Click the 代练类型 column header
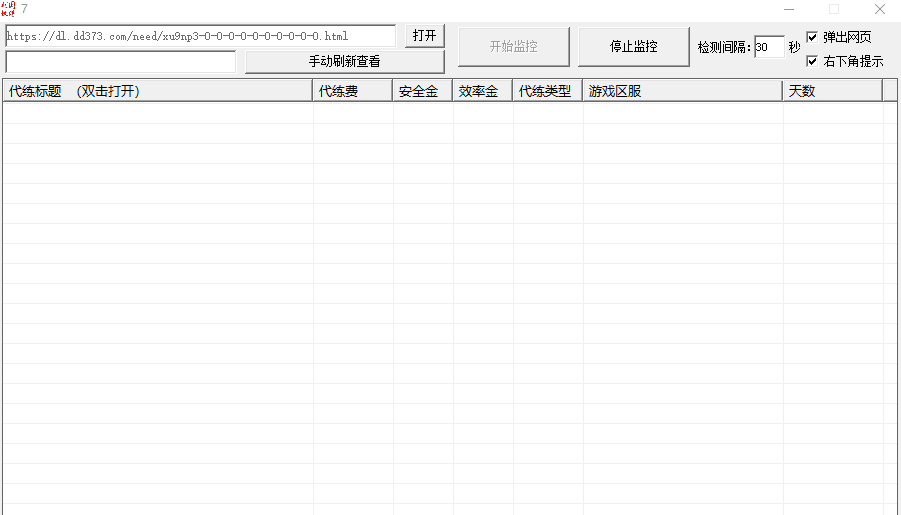The width and height of the screenshot is (901, 515). point(548,91)
